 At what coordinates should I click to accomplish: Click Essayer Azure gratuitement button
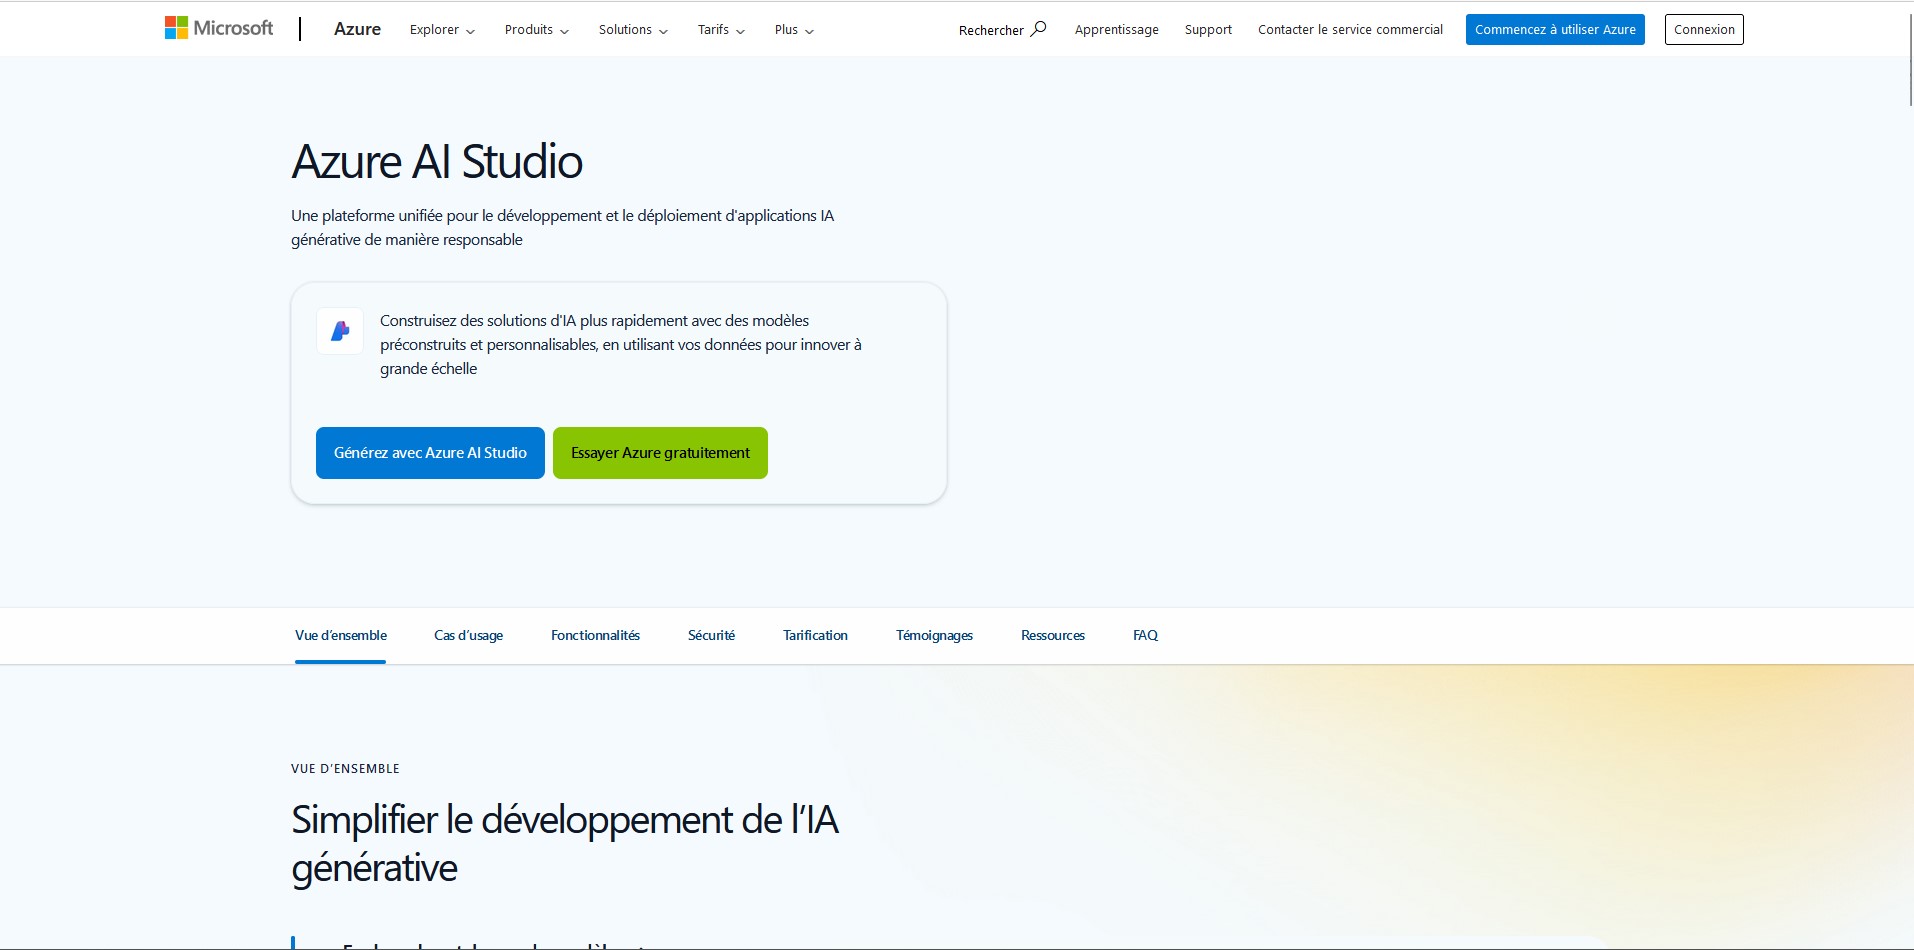click(660, 453)
